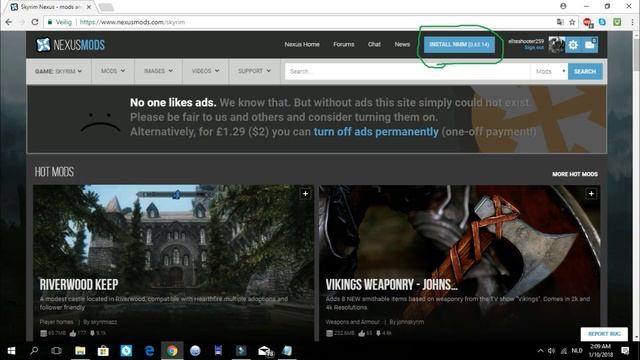Click the NLD language indicator
The height and width of the screenshot is (360, 640).
tap(577, 351)
